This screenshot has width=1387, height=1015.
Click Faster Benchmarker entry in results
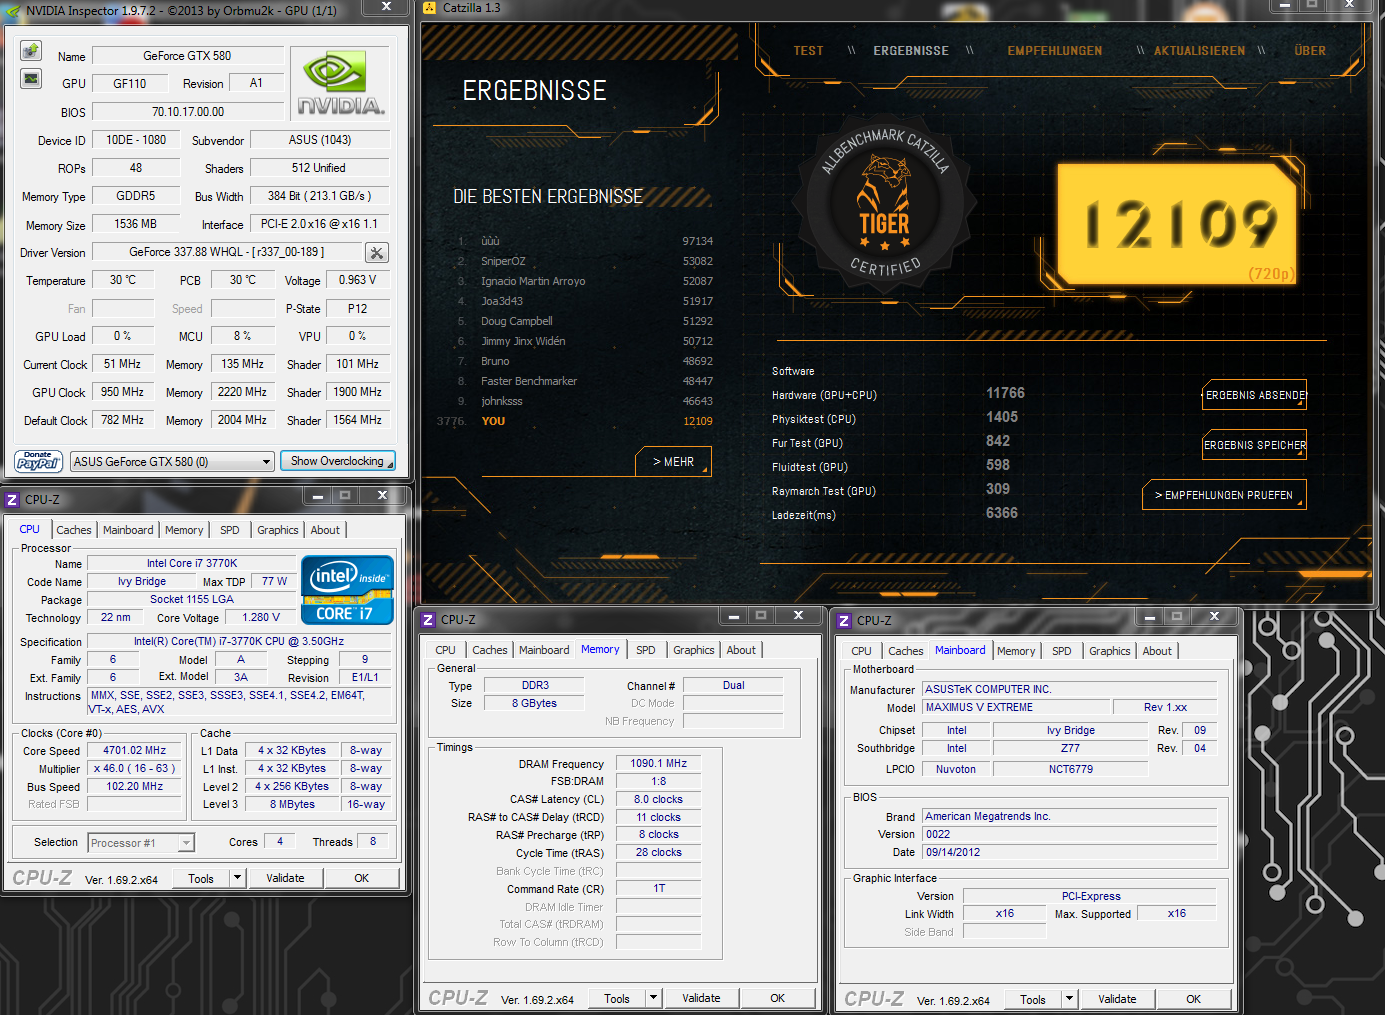[x=585, y=381]
